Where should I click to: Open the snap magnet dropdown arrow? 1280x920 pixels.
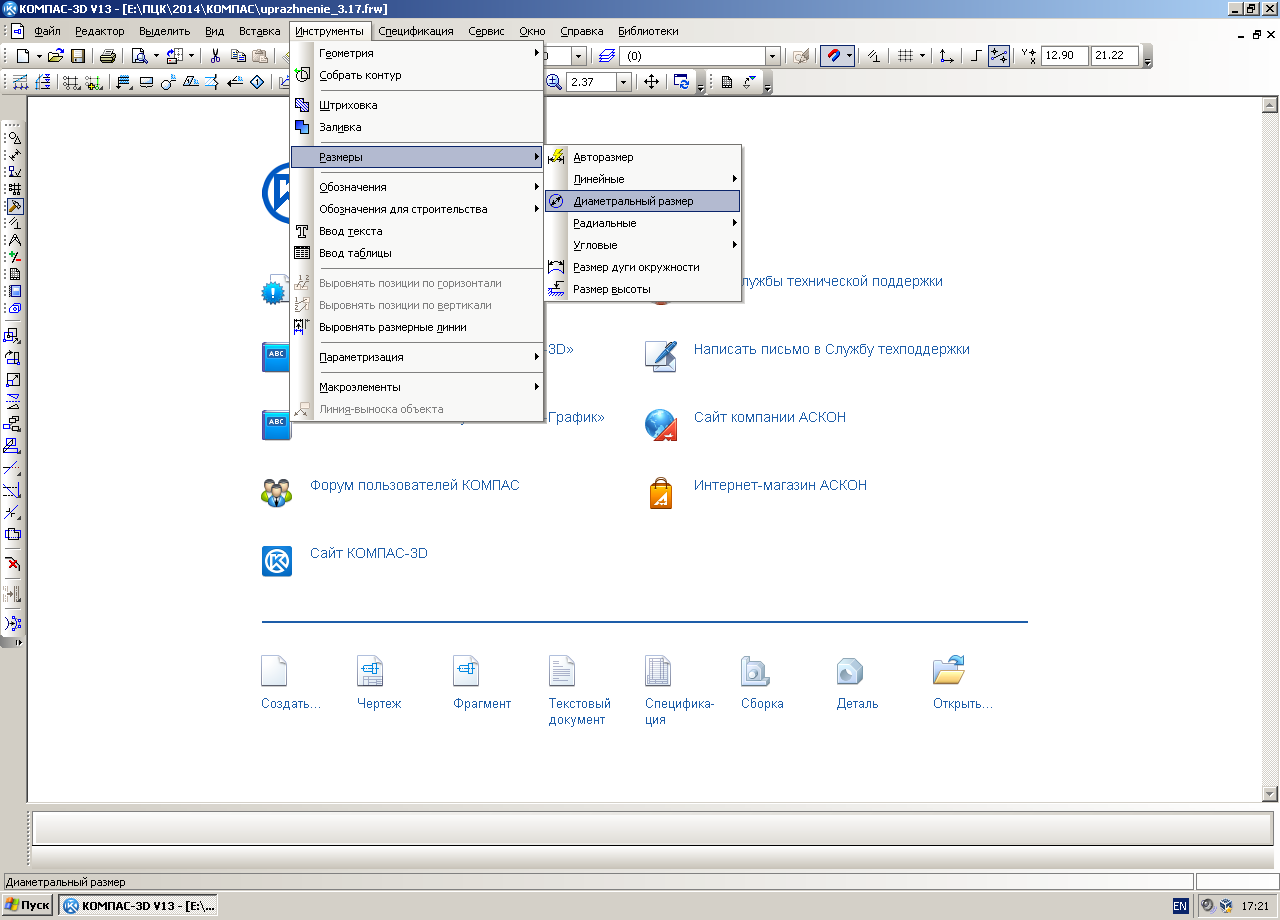tap(849, 56)
